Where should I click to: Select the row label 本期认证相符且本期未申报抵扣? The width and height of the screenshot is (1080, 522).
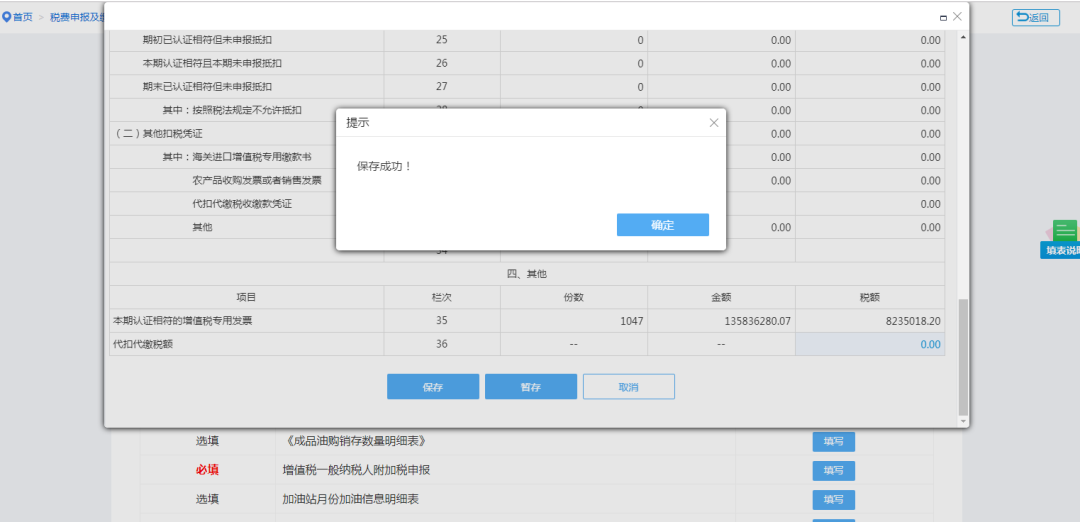pyautogui.click(x=212, y=63)
